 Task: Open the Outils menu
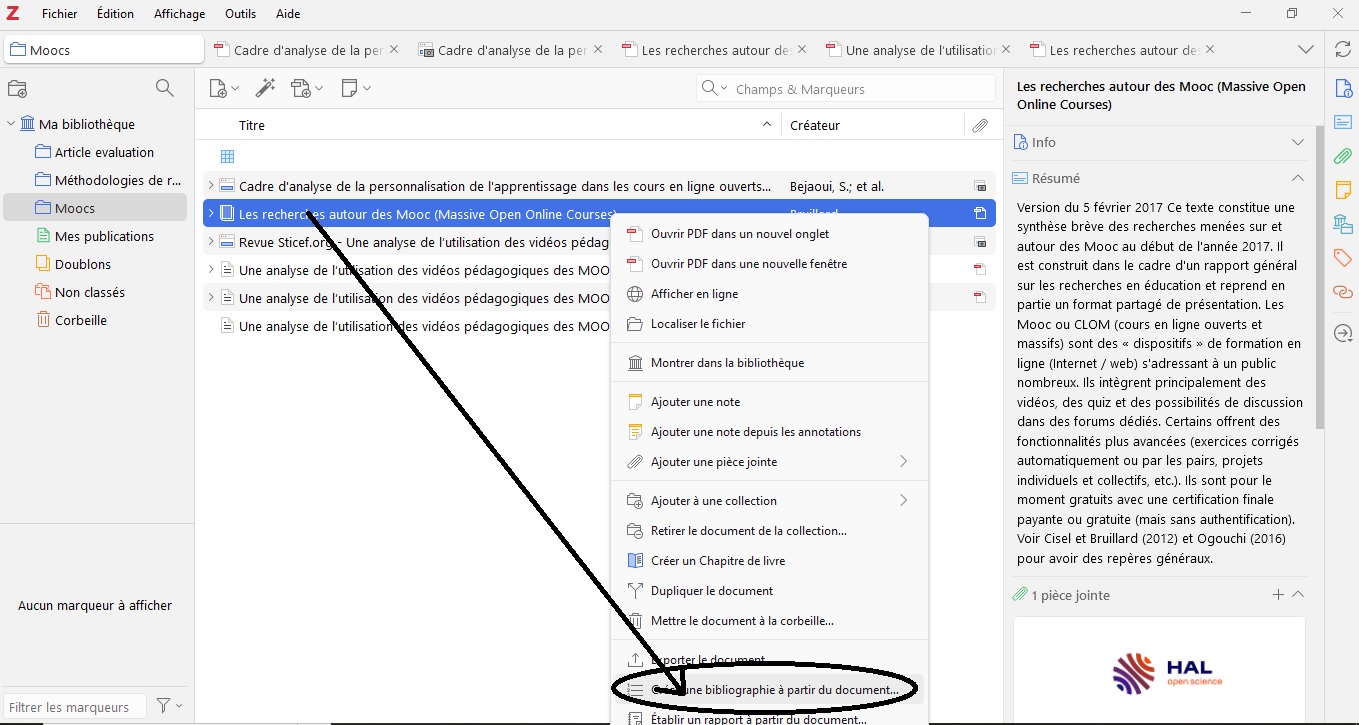[240, 14]
